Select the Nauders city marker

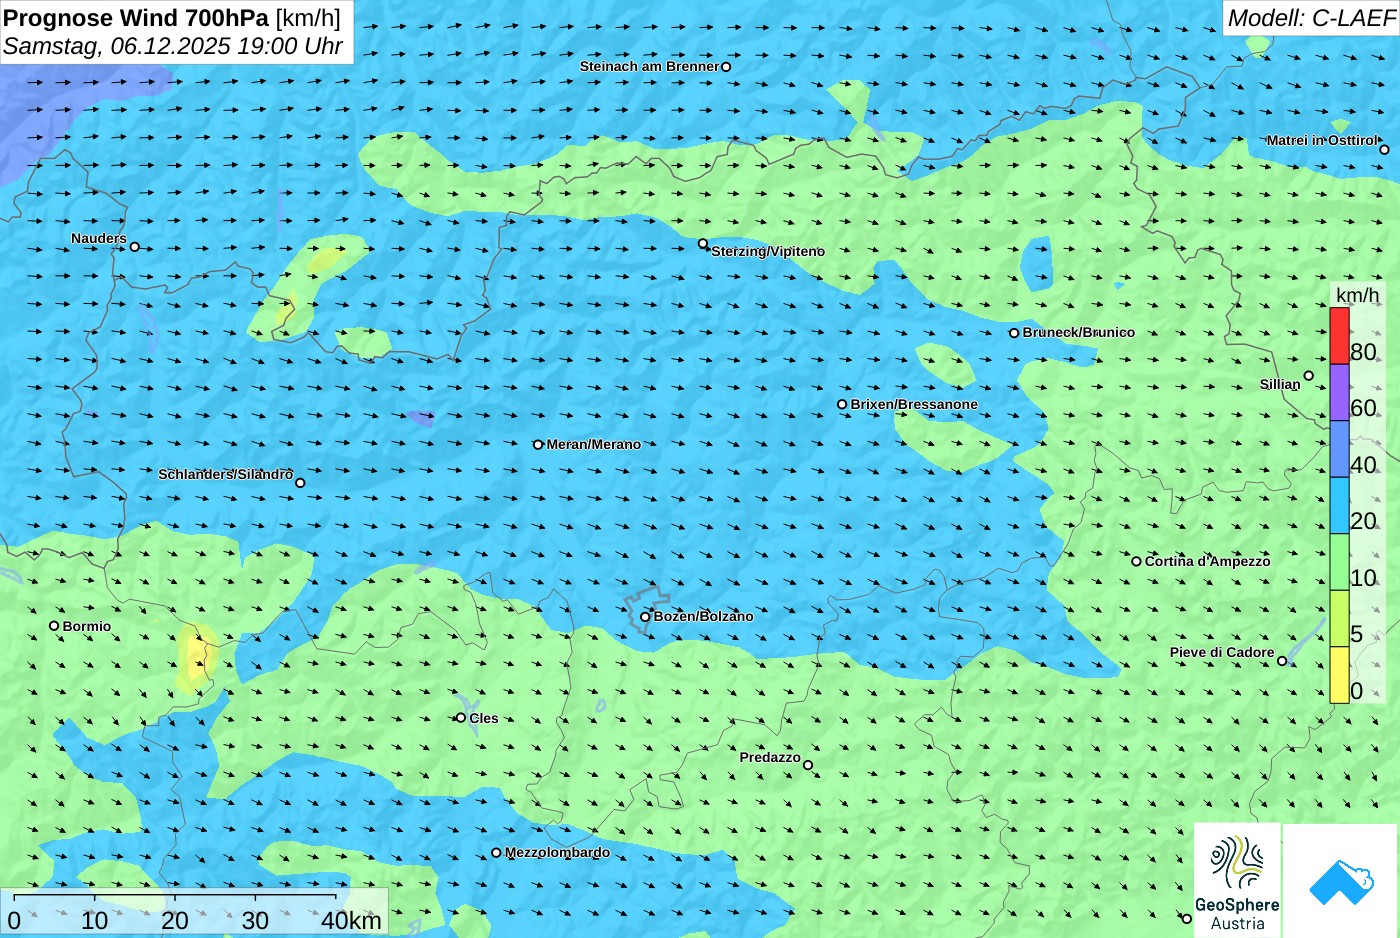135,247
